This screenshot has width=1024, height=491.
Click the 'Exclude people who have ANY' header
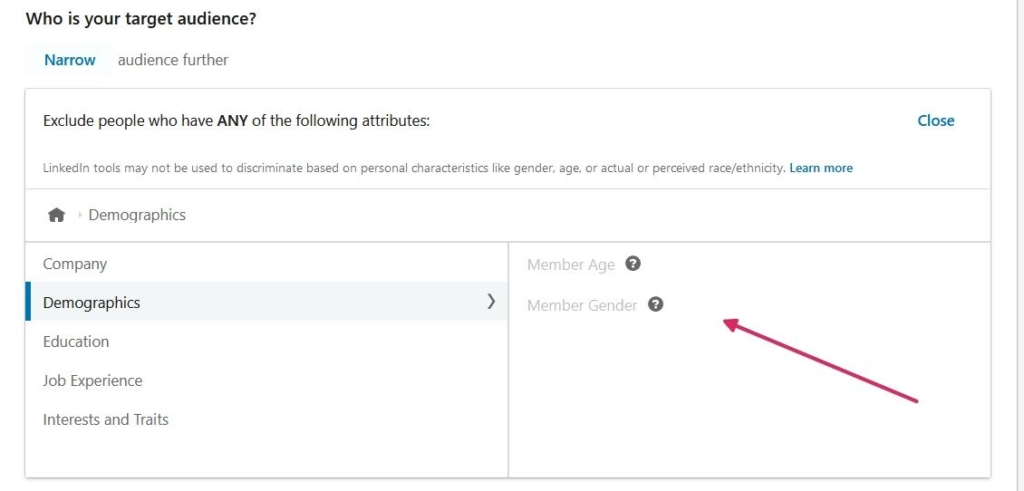236,121
